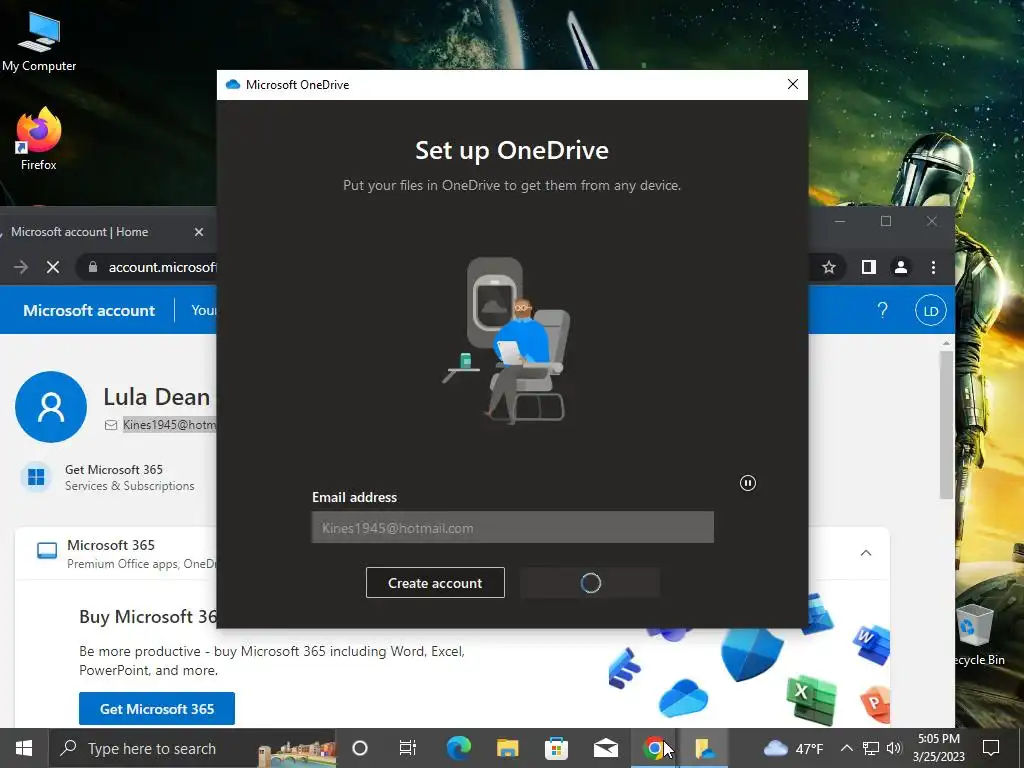
Task: Switch to Chrome on the taskbar
Action: 654,748
